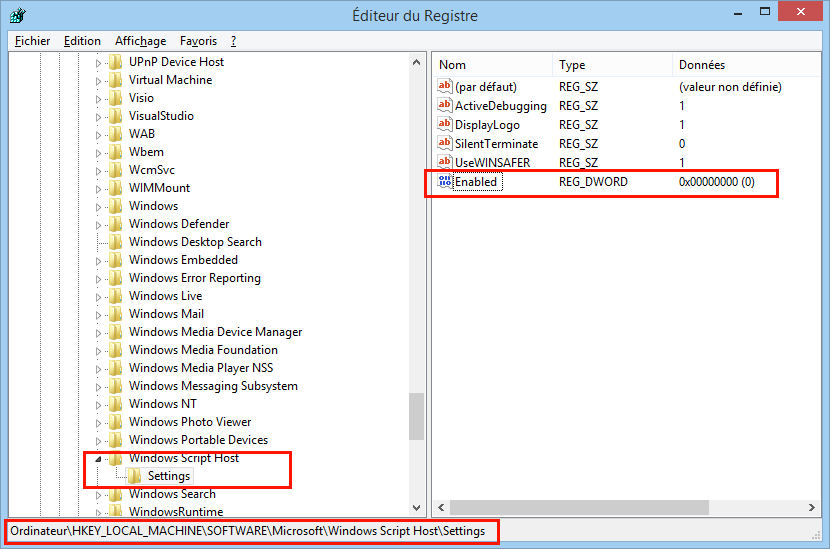Click the values pane scroll left arrow
Screen dimensions: 830x549
point(441,507)
